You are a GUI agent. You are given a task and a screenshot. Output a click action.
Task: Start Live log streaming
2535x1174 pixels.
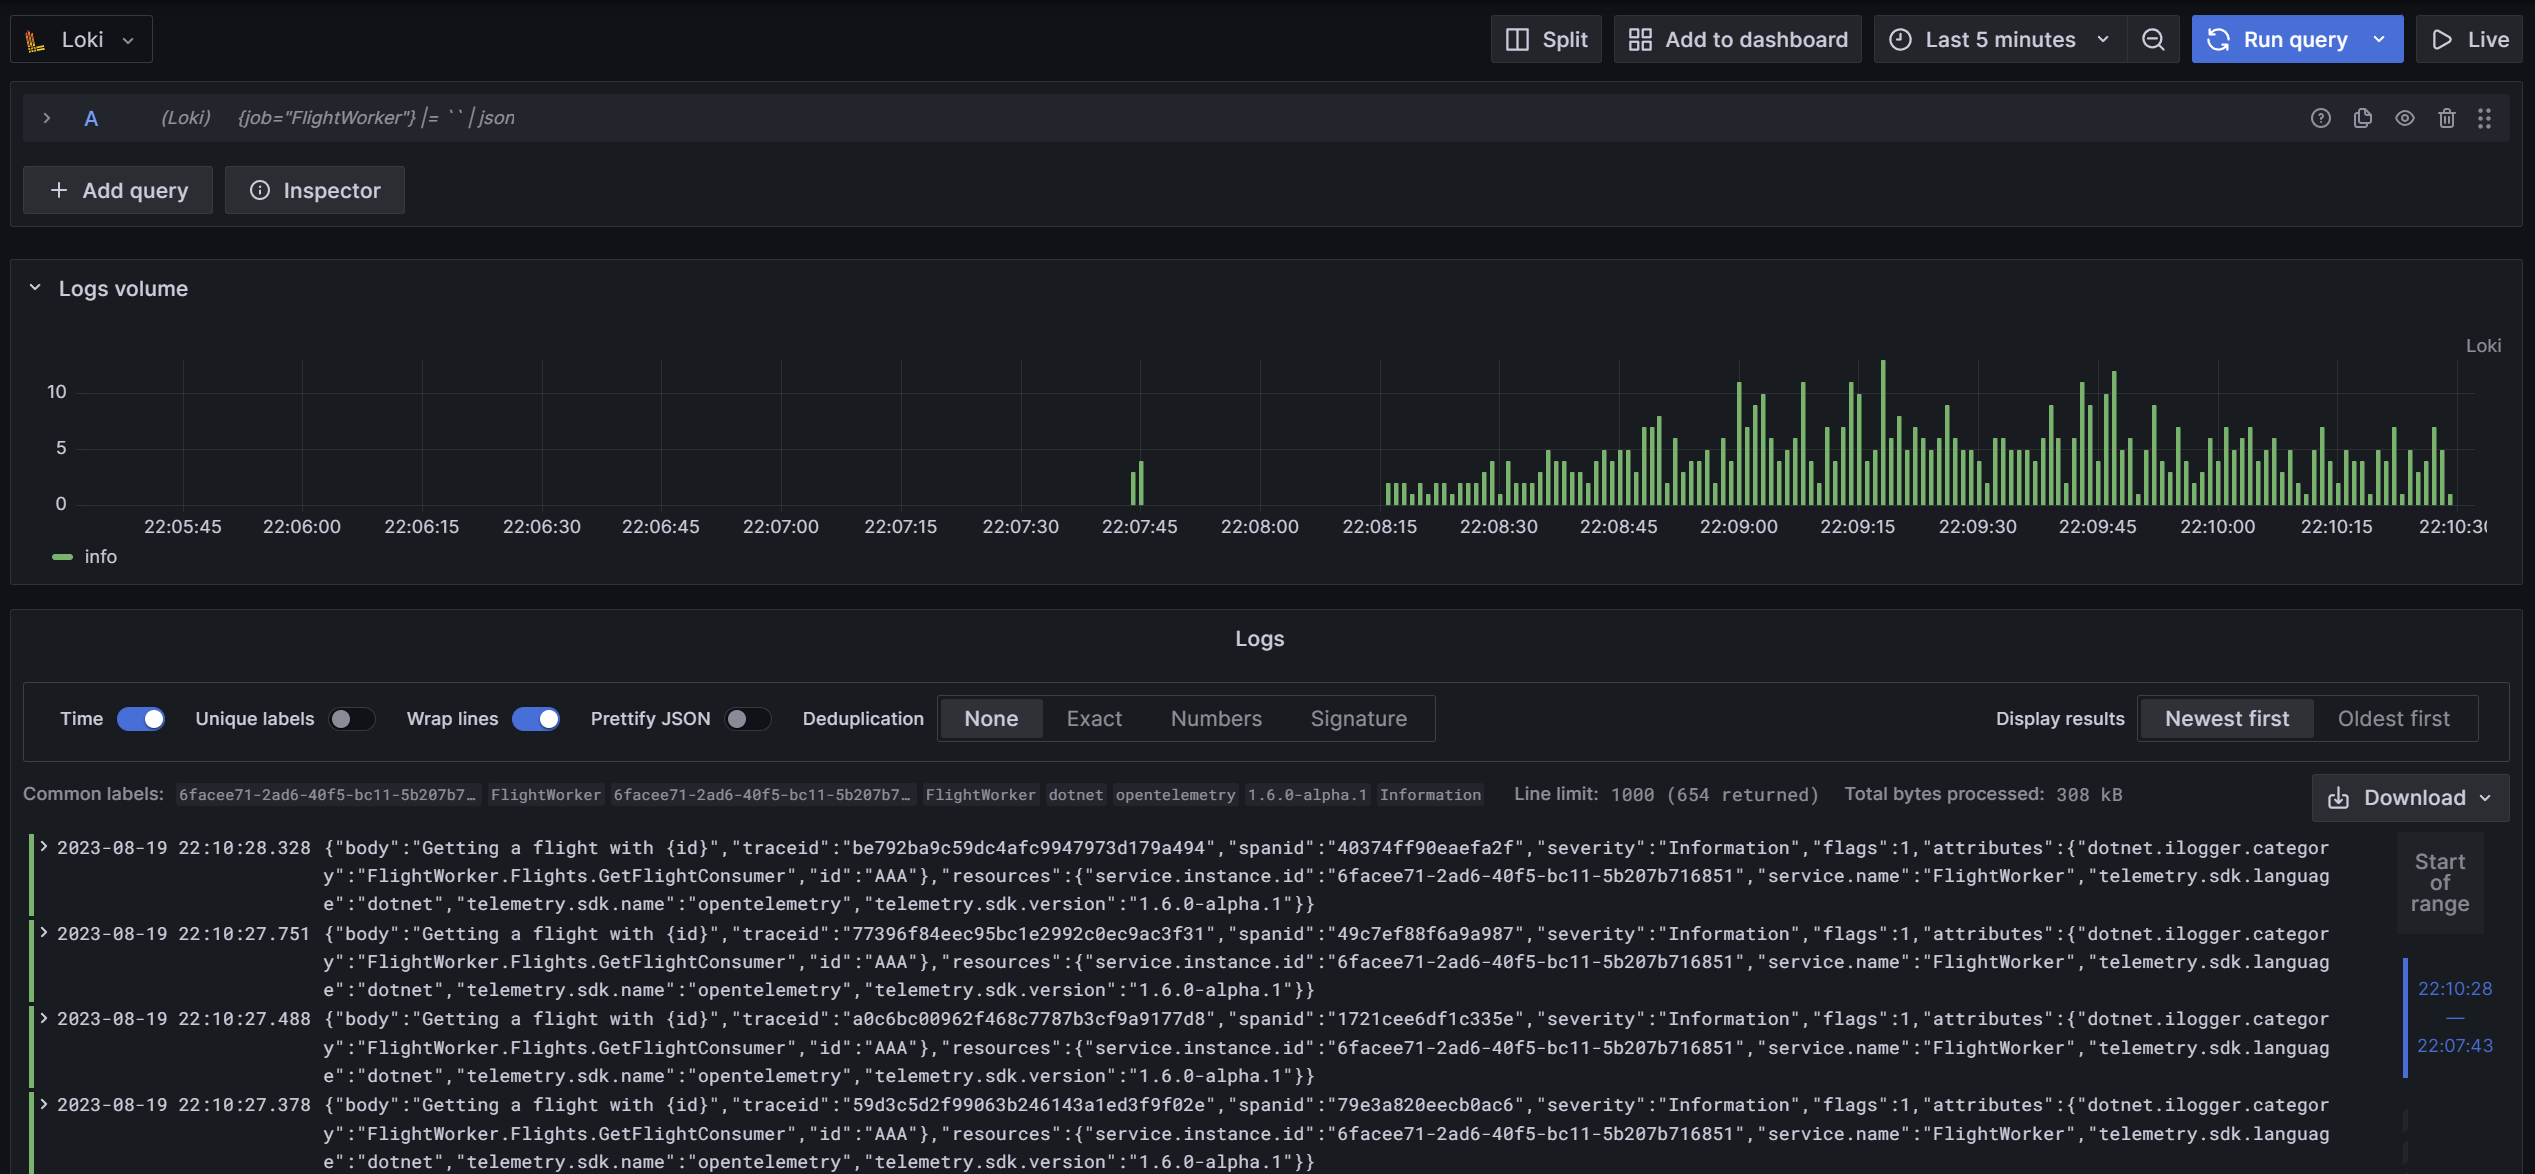pyautogui.click(x=2470, y=39)
